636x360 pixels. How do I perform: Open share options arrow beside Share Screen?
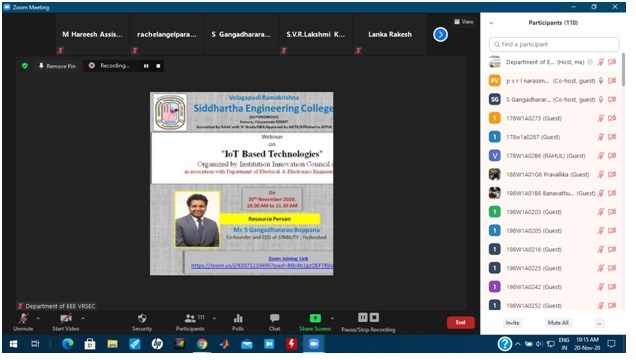coord(332,319)
